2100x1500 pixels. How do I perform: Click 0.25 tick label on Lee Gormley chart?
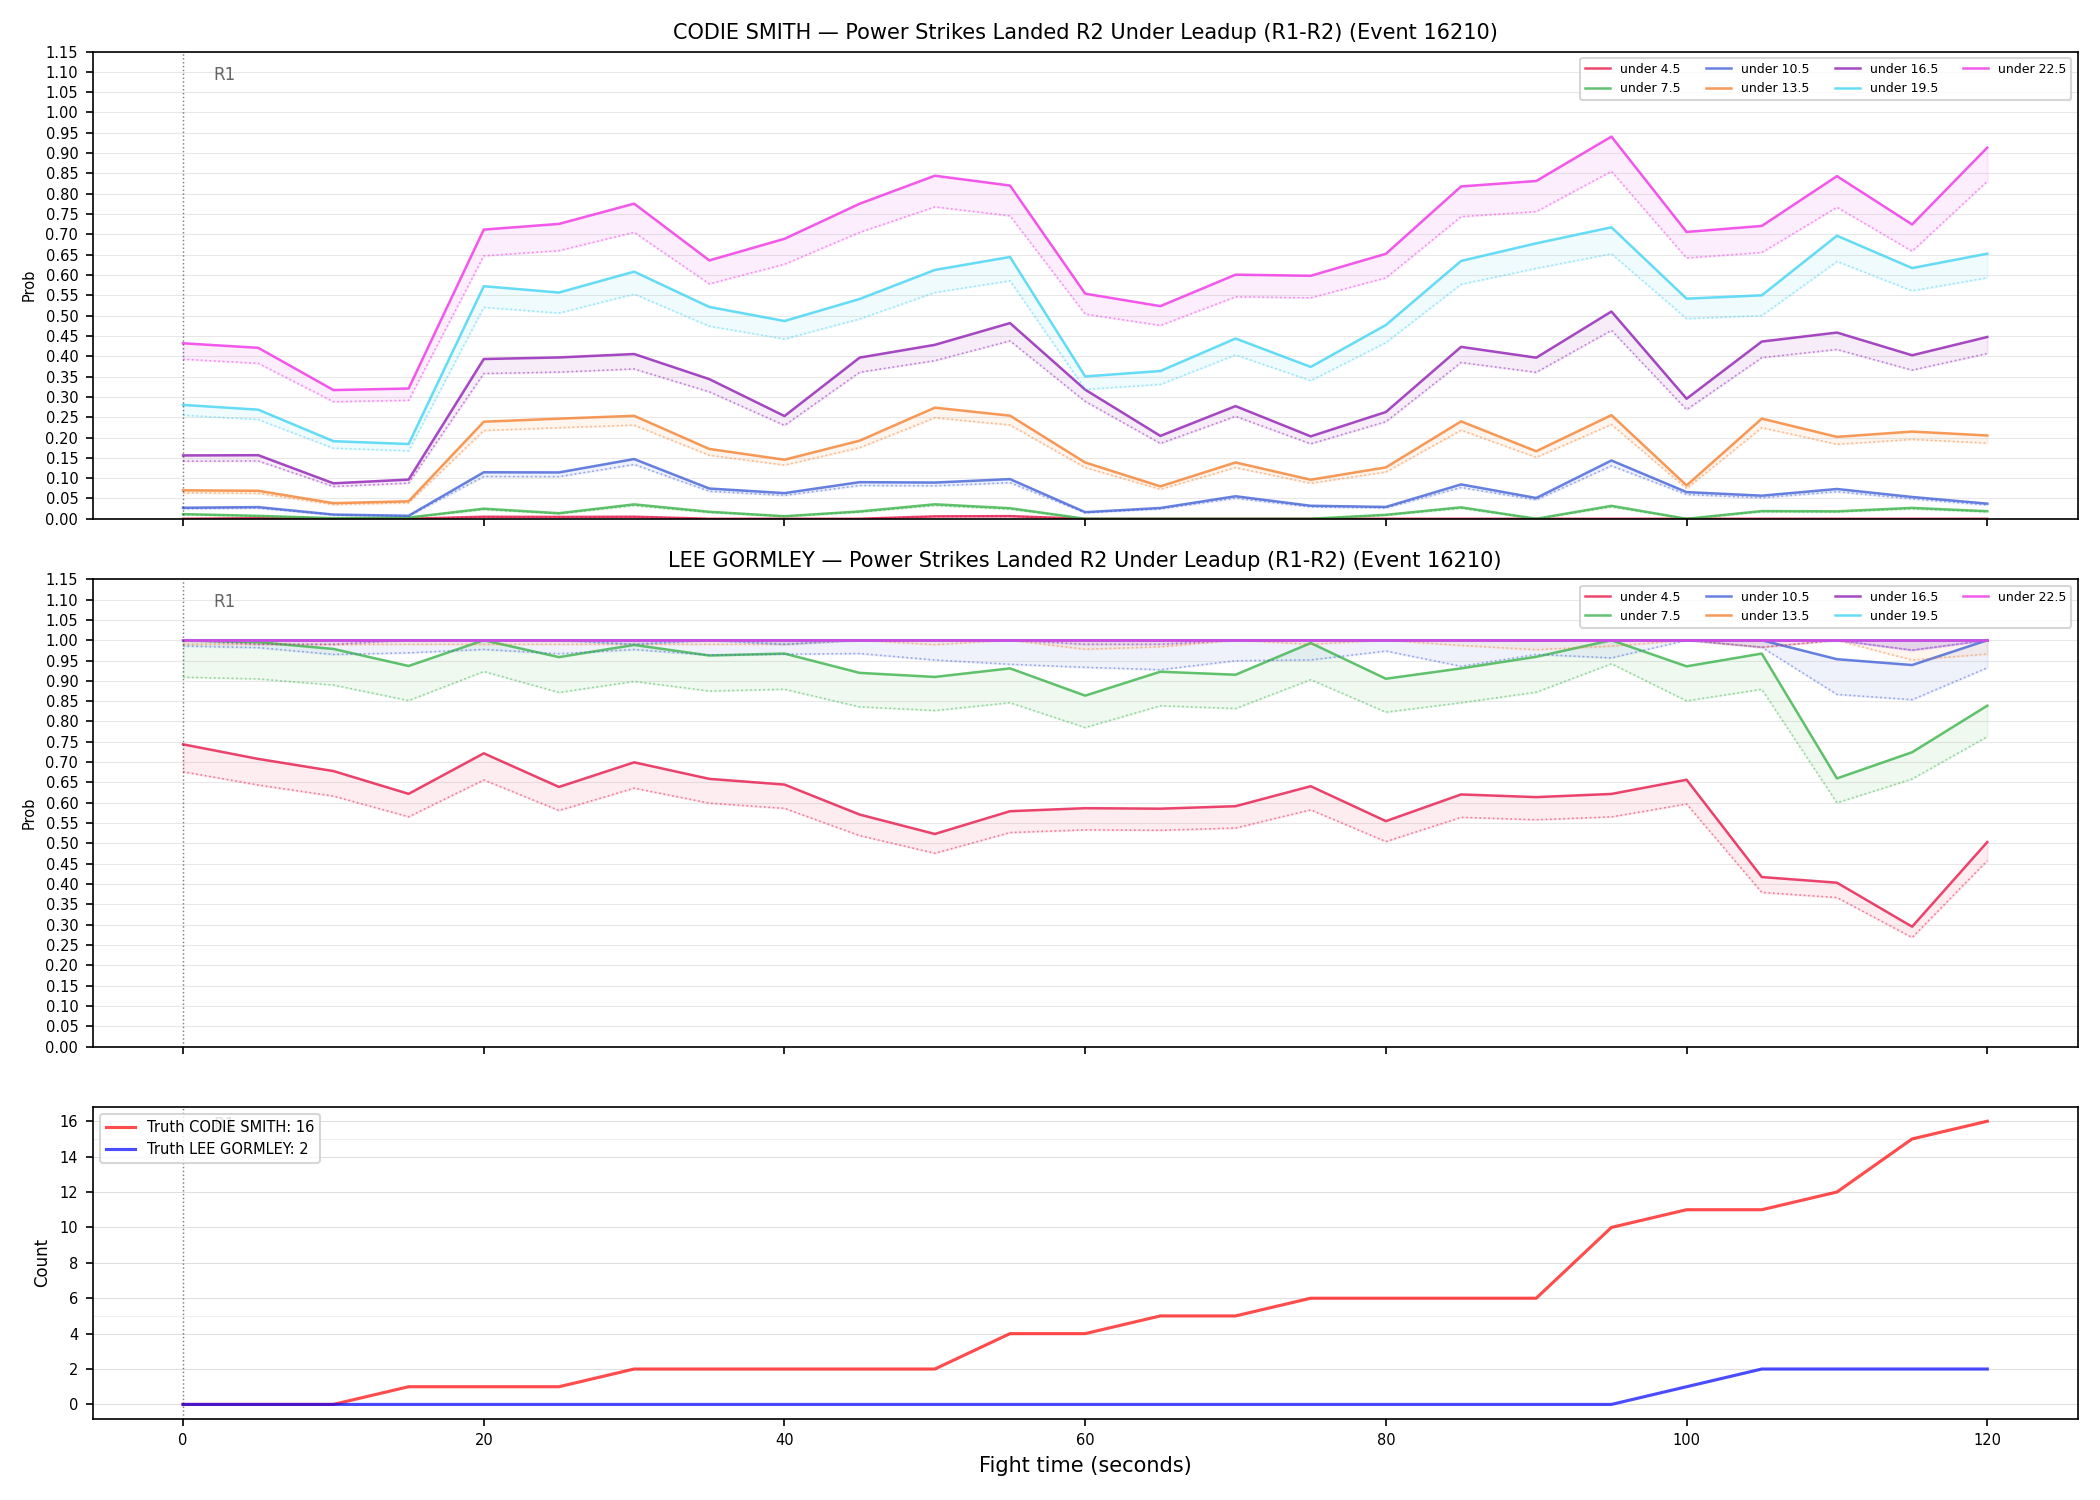(62, 945)
